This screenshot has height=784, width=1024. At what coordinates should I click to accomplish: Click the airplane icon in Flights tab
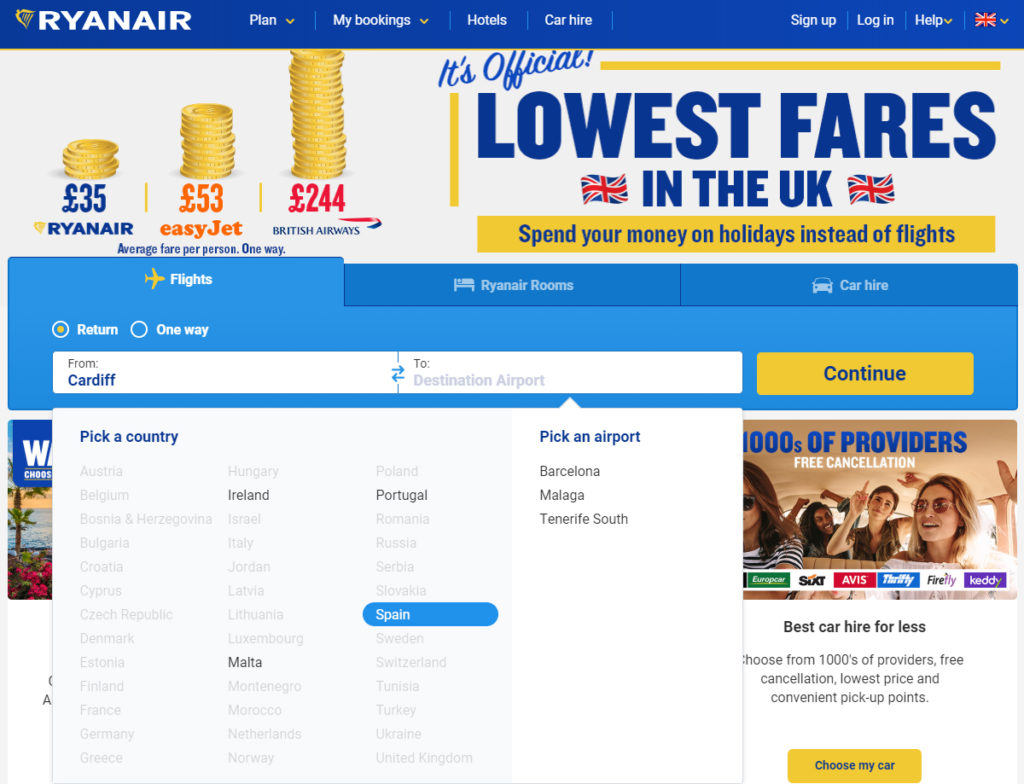pos(154,279)
